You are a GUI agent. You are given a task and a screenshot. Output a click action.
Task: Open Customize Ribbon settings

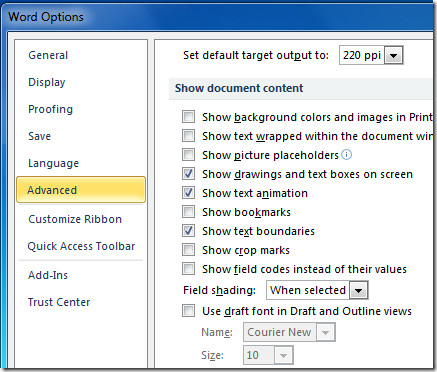75,219
